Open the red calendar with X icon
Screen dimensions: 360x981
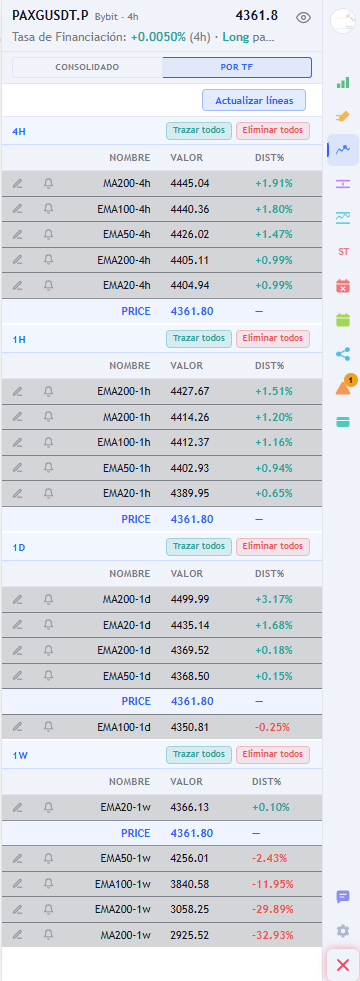pyautogui.click(x=343, y=286)
